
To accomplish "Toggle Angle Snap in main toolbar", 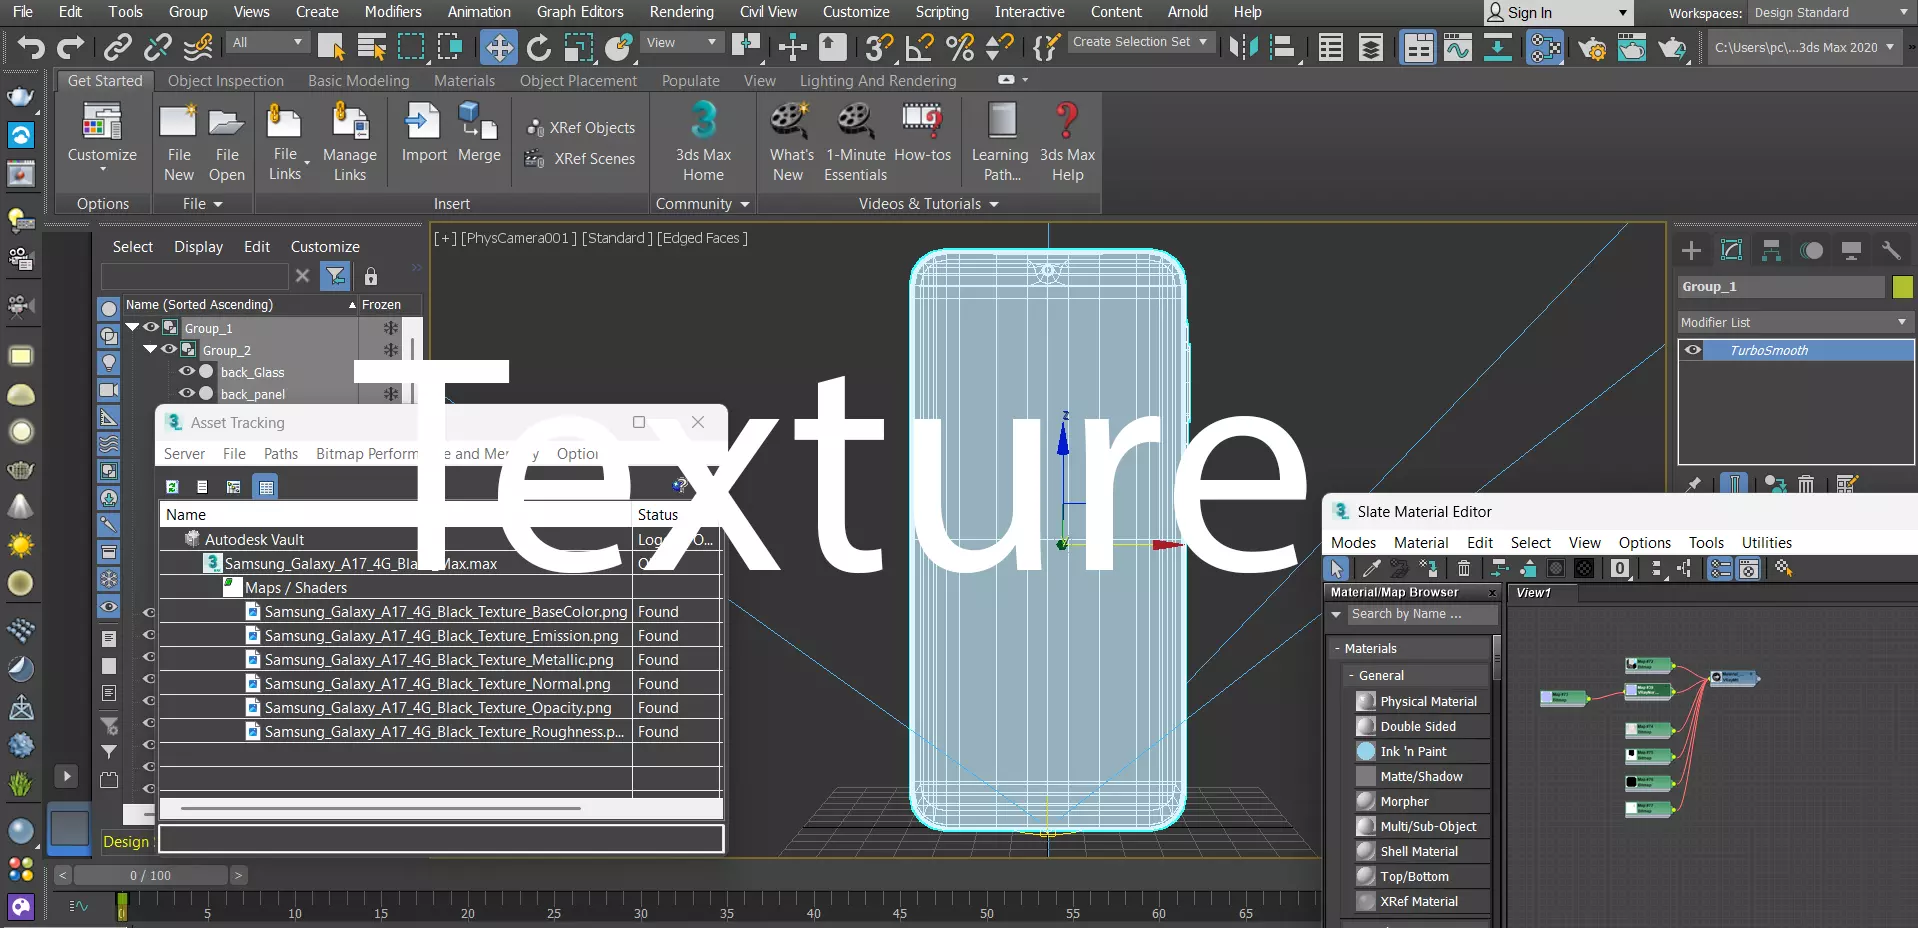I will (x=919, y=46).
